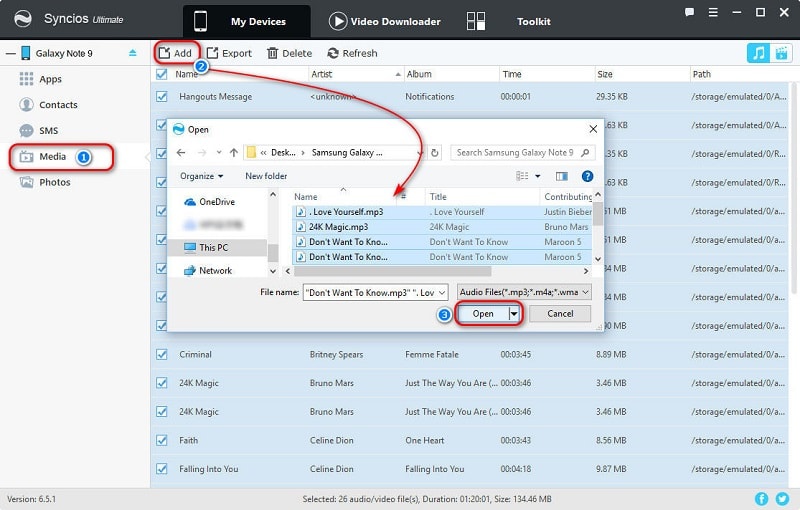Toggle the preview pane icon
The height and width of the screenshot is (510, 800).
tap(562, 176)
